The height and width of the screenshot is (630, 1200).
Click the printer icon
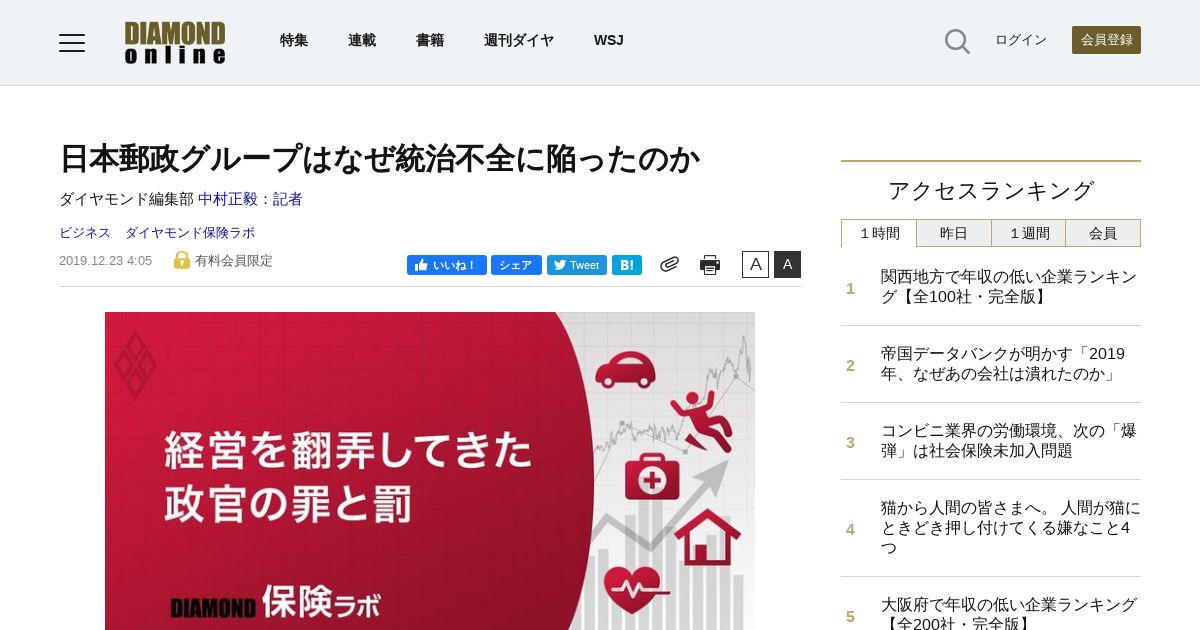click(x=710, y=265)
